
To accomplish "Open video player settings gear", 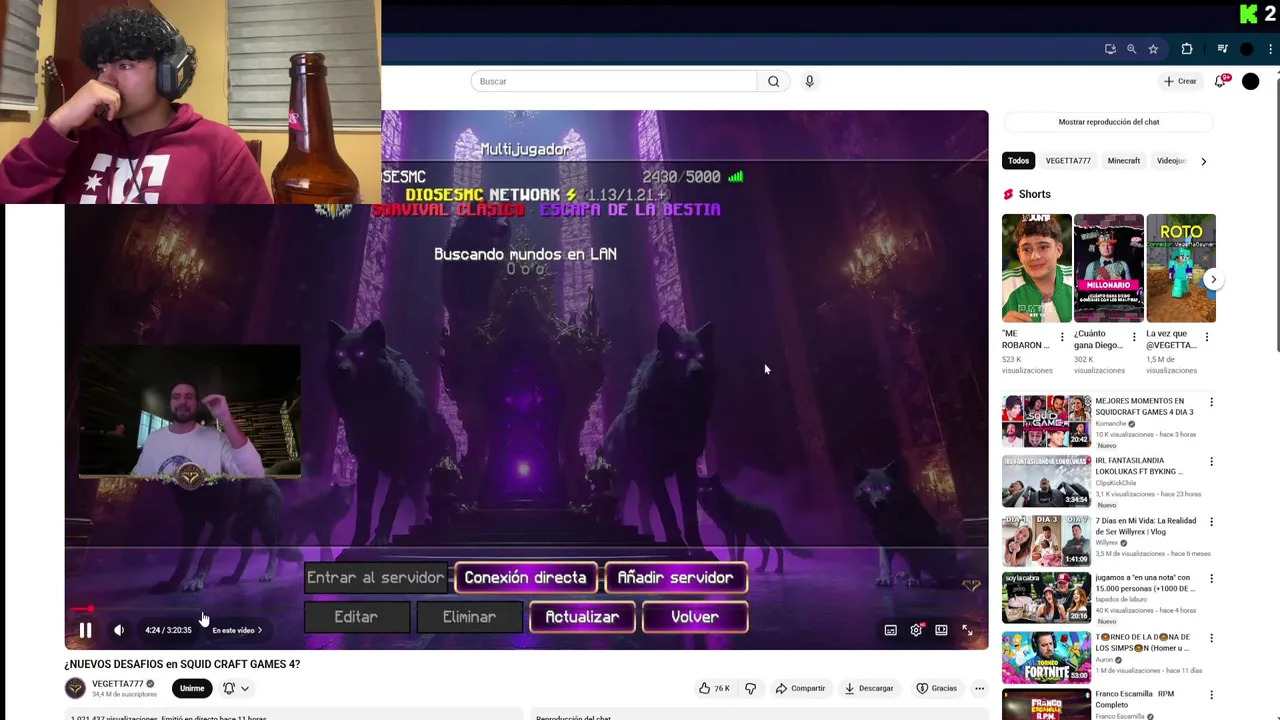I will (916, 630).
